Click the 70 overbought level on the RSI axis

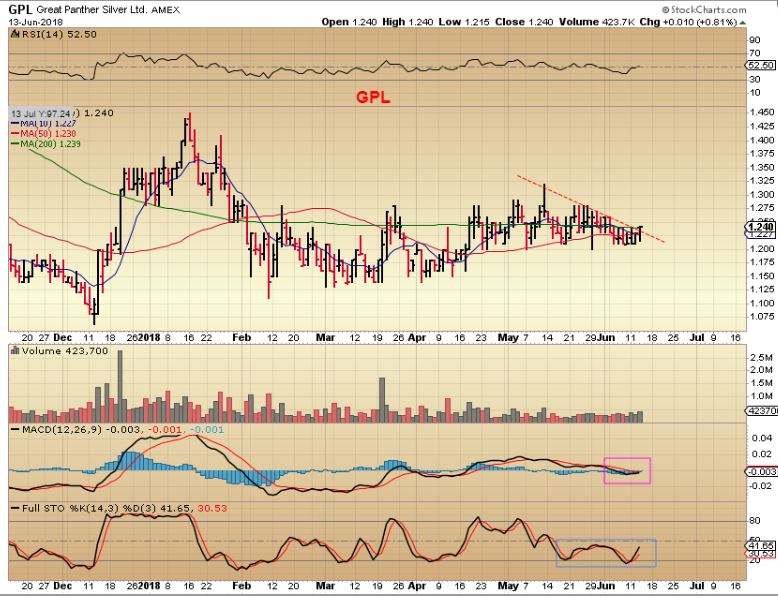(755, 53)
